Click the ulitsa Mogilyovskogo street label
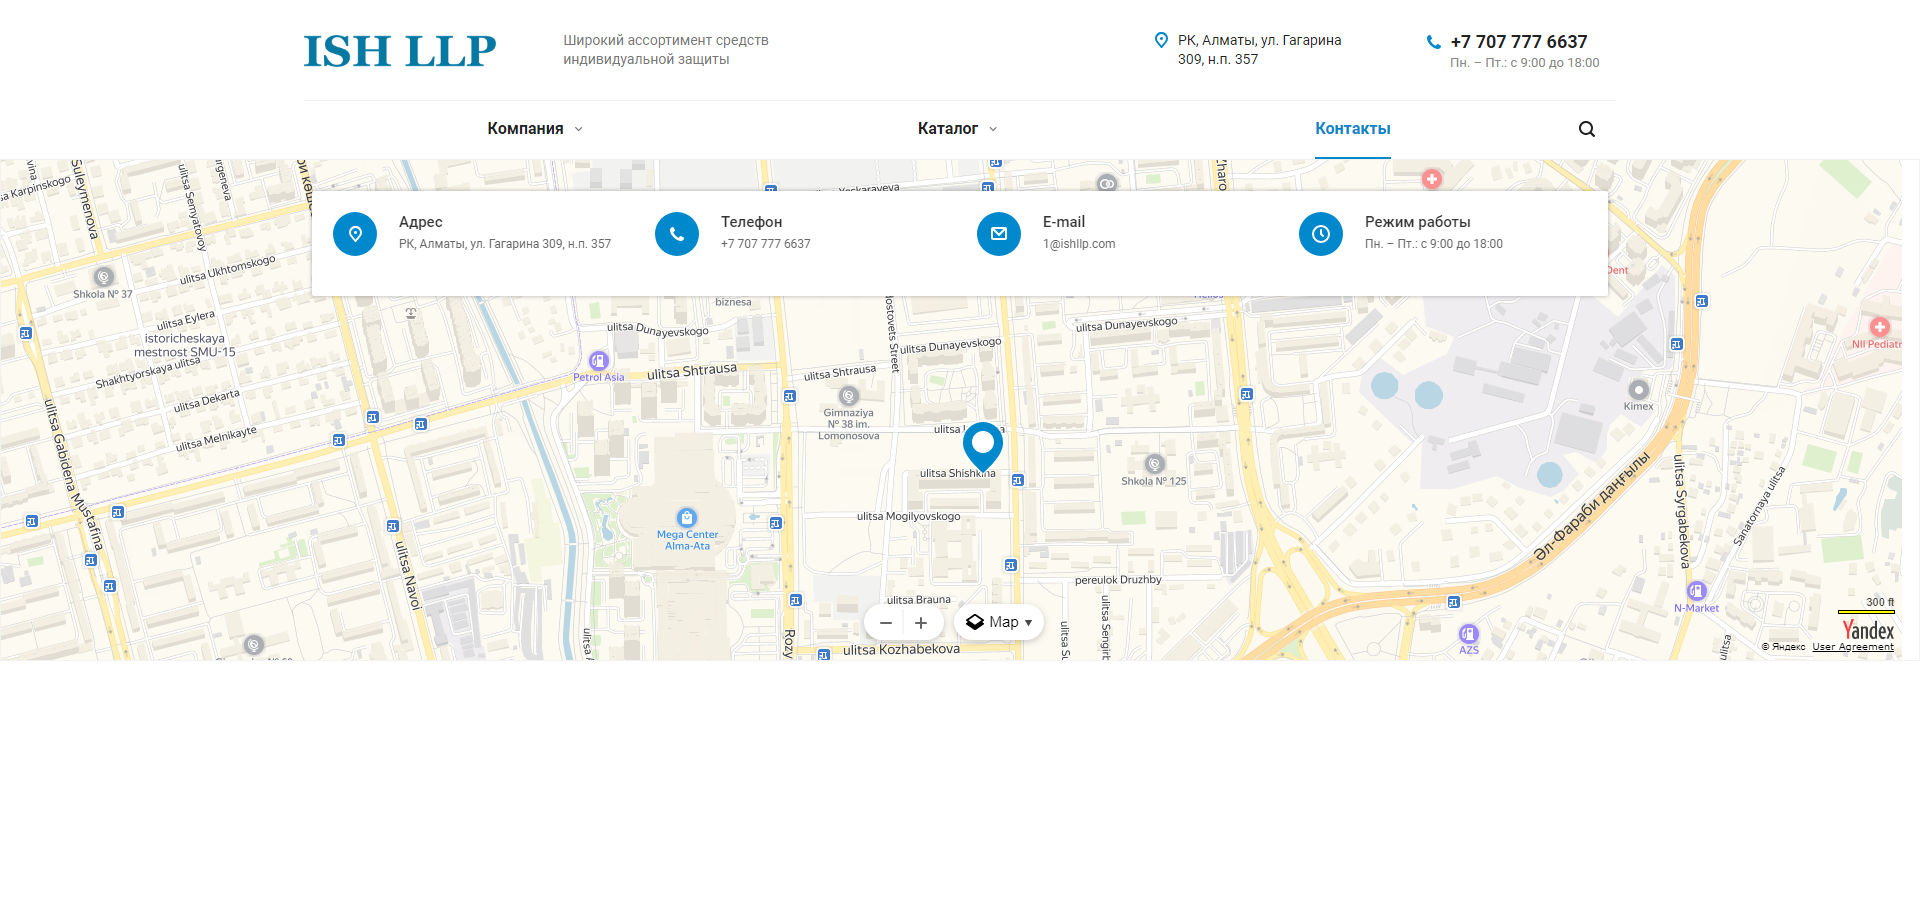This screenshot has width=1920, height=920. [908, 516]
